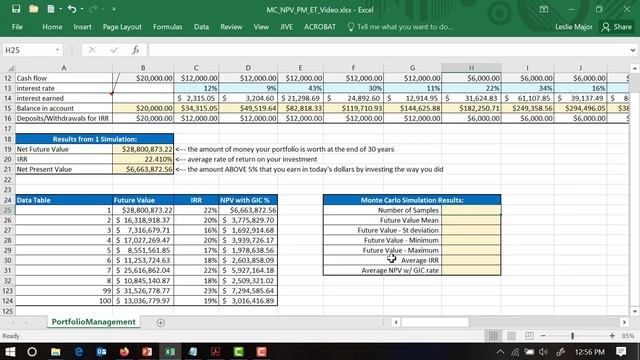The height and width of the screenshot is (360, 640).
Task: Open the JIVE ribbon tab
Action: [x=286, y=27]
